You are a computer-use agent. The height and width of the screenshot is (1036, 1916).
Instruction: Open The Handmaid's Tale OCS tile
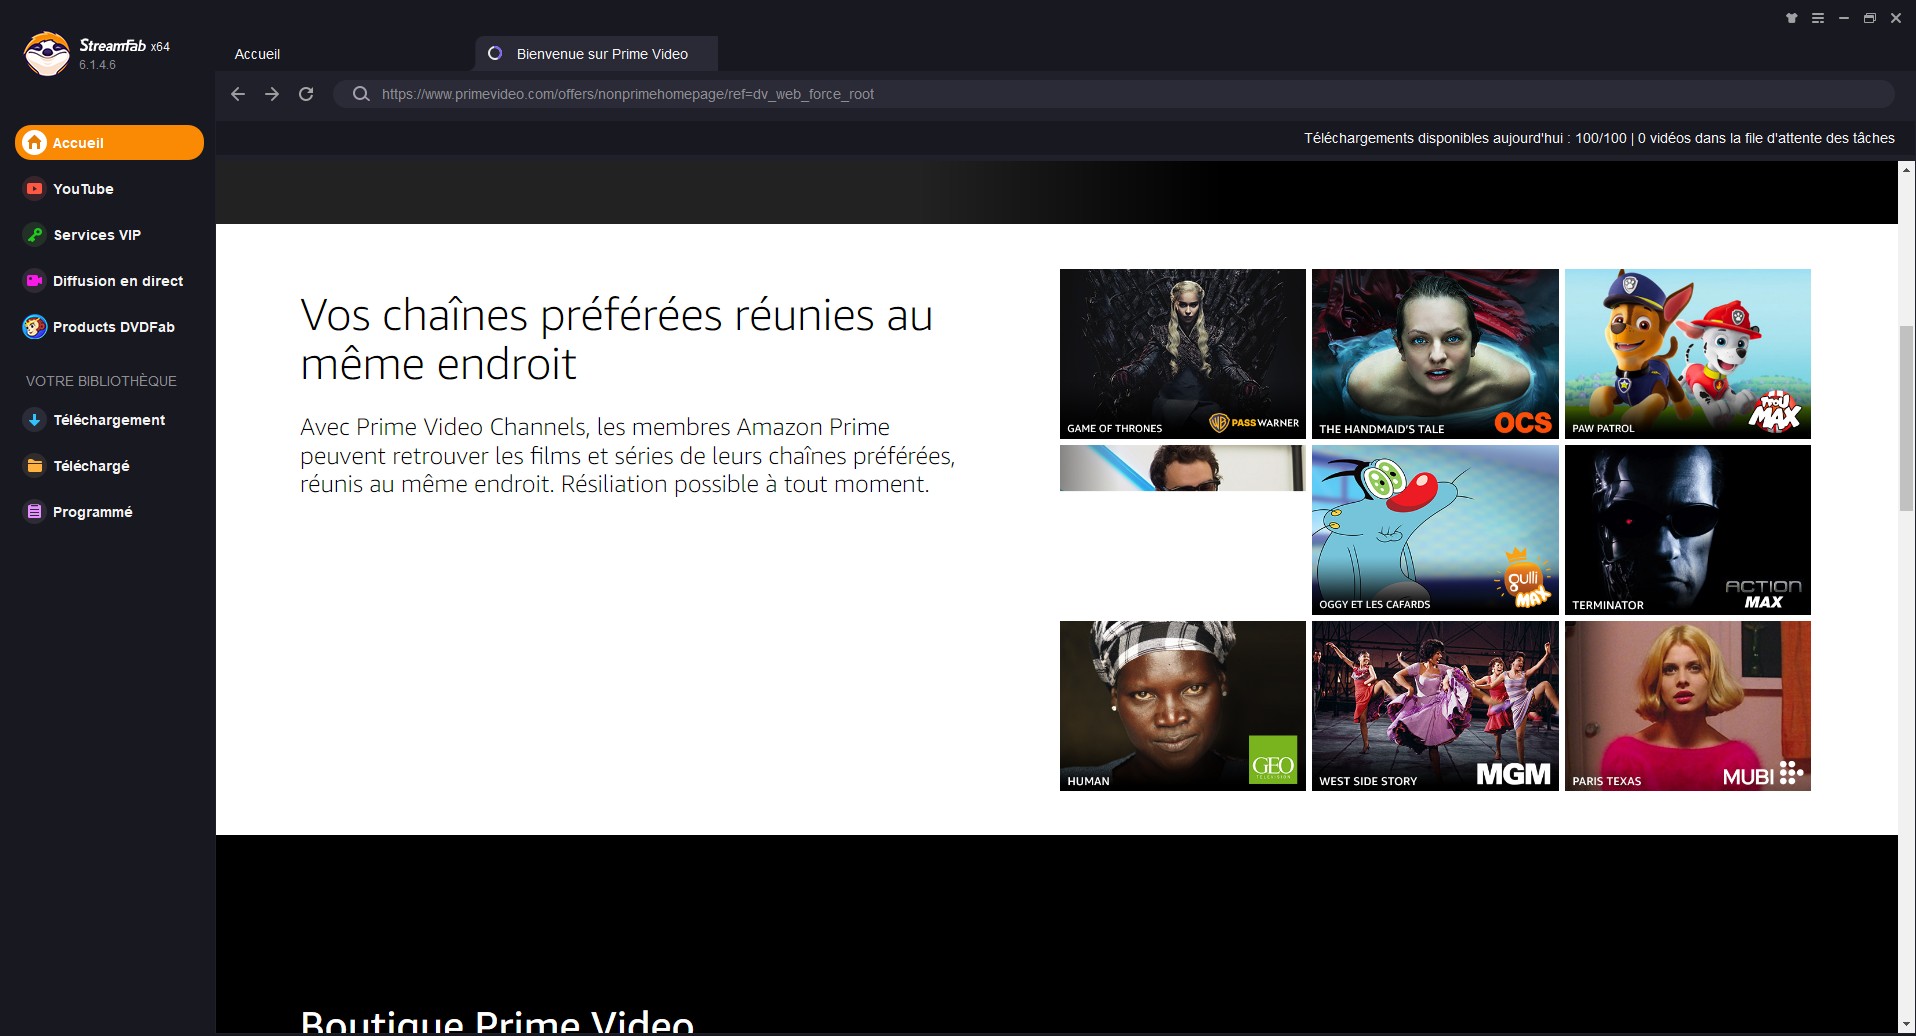1435,354
